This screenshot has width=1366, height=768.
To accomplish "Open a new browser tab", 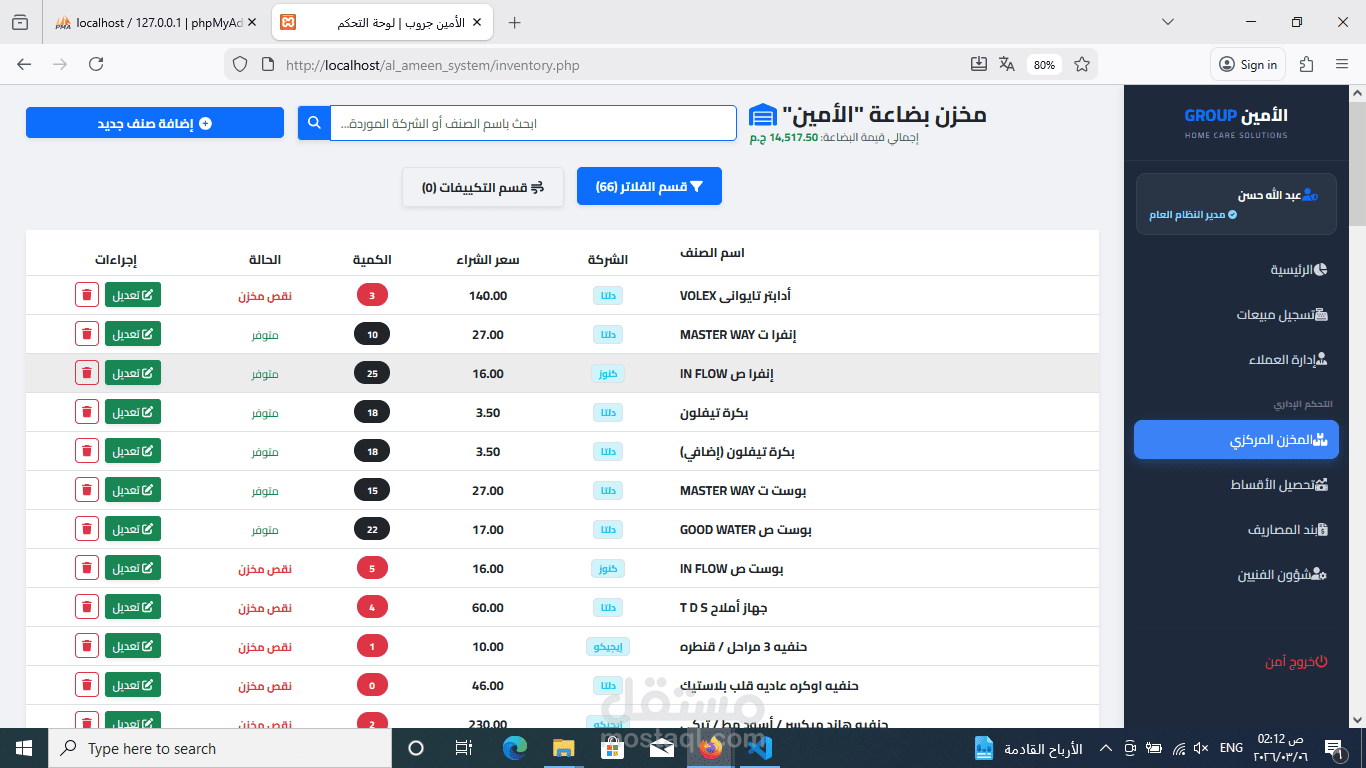I will point(514,22).
